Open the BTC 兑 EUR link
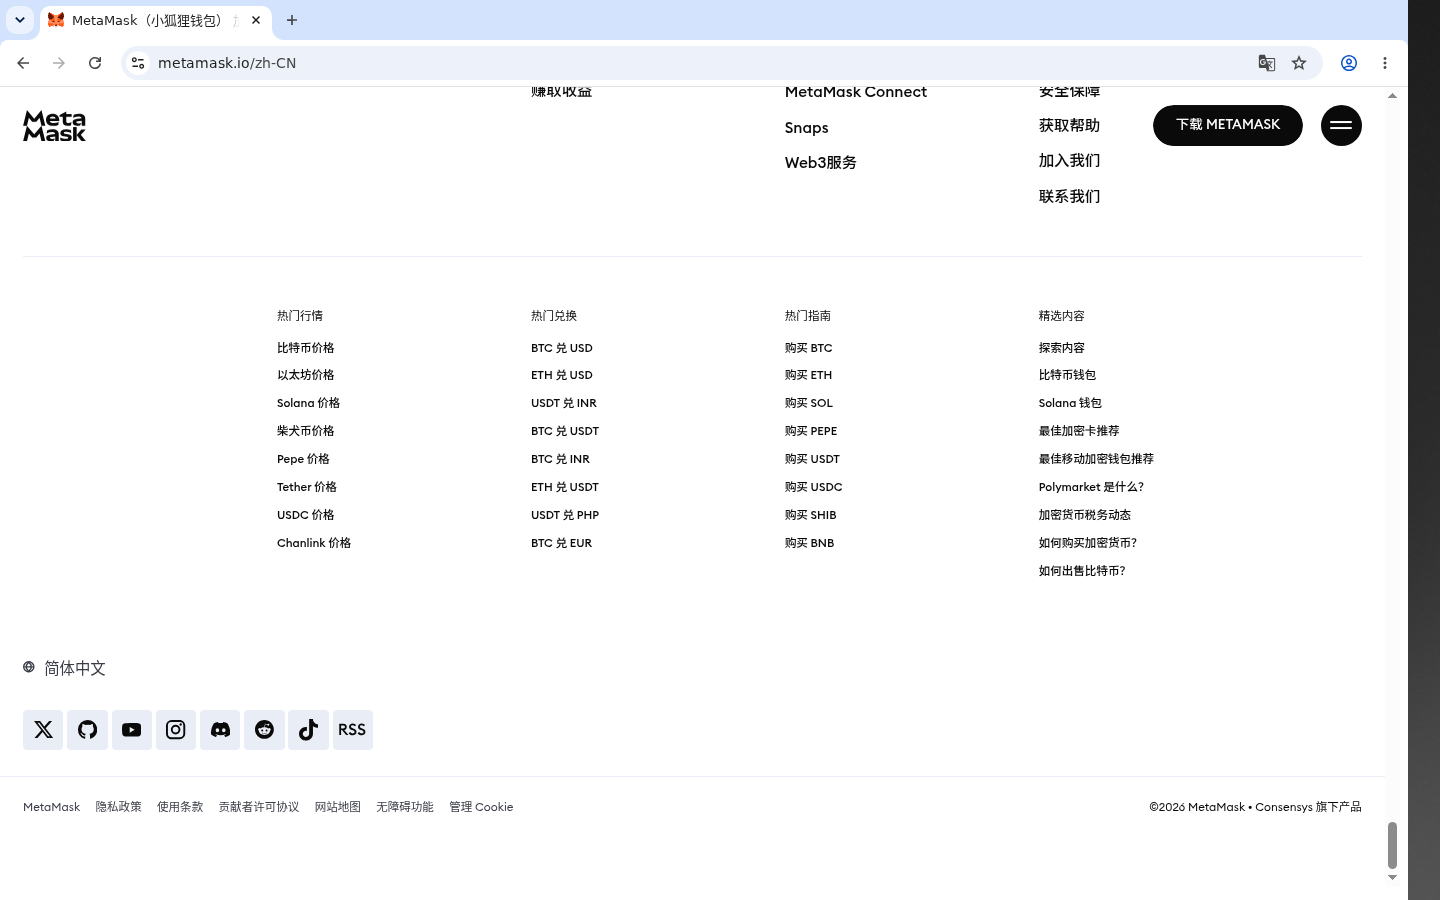Viewport: 1440px width, 900px height. click(562, 543)
